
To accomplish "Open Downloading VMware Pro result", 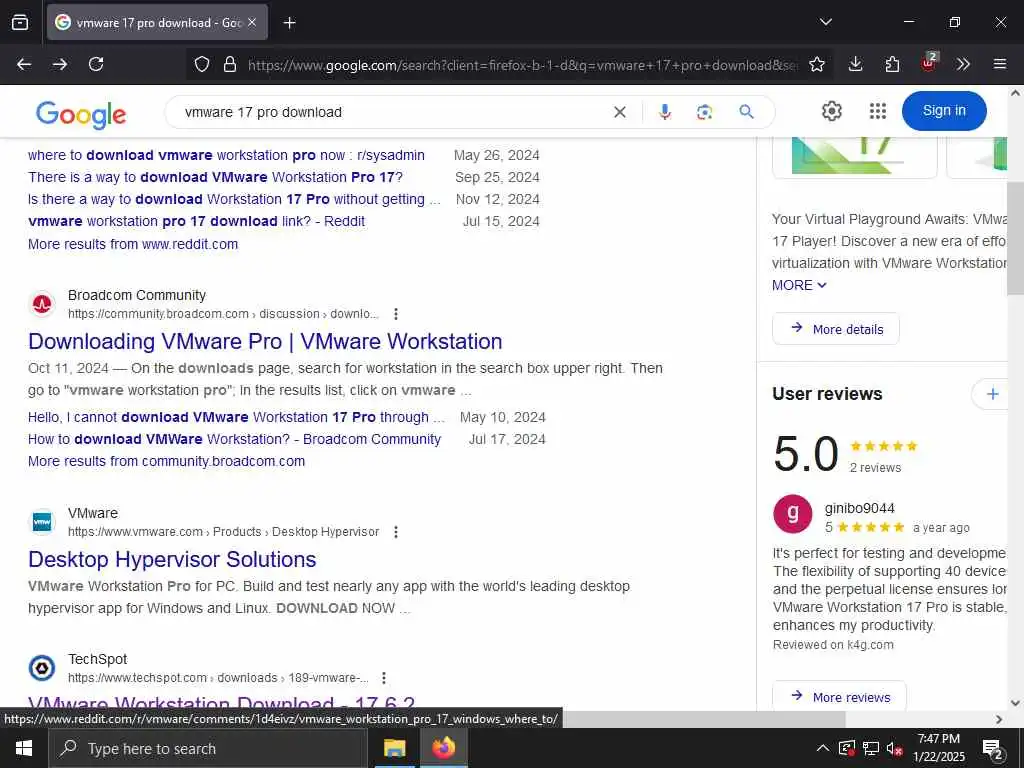I will tap(265, 342).
